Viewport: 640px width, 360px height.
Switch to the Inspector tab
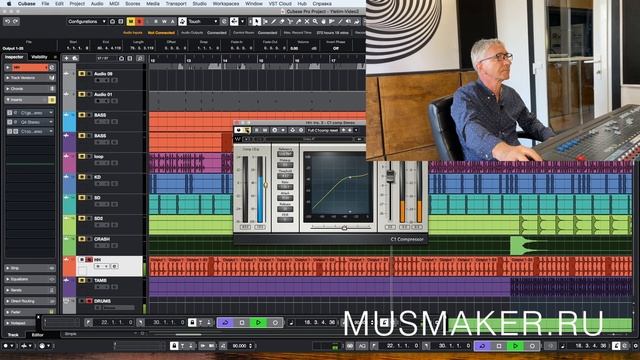pos(14,57)
